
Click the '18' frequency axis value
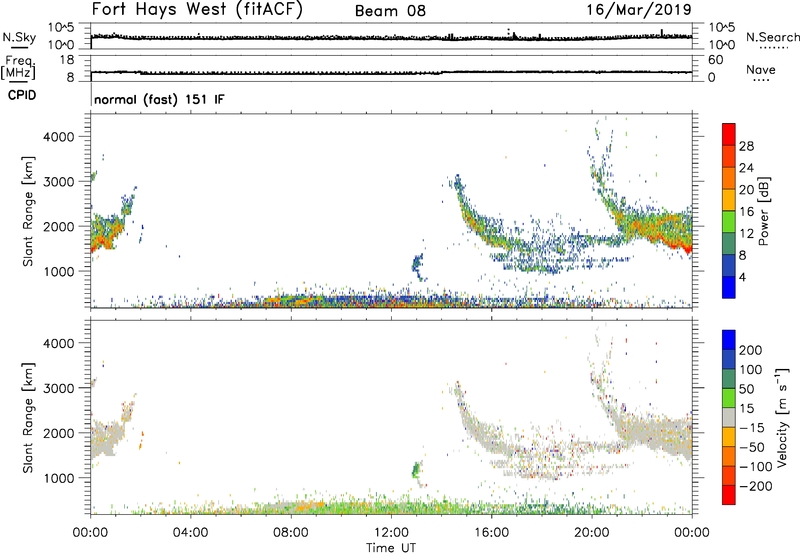coord(67,60)
